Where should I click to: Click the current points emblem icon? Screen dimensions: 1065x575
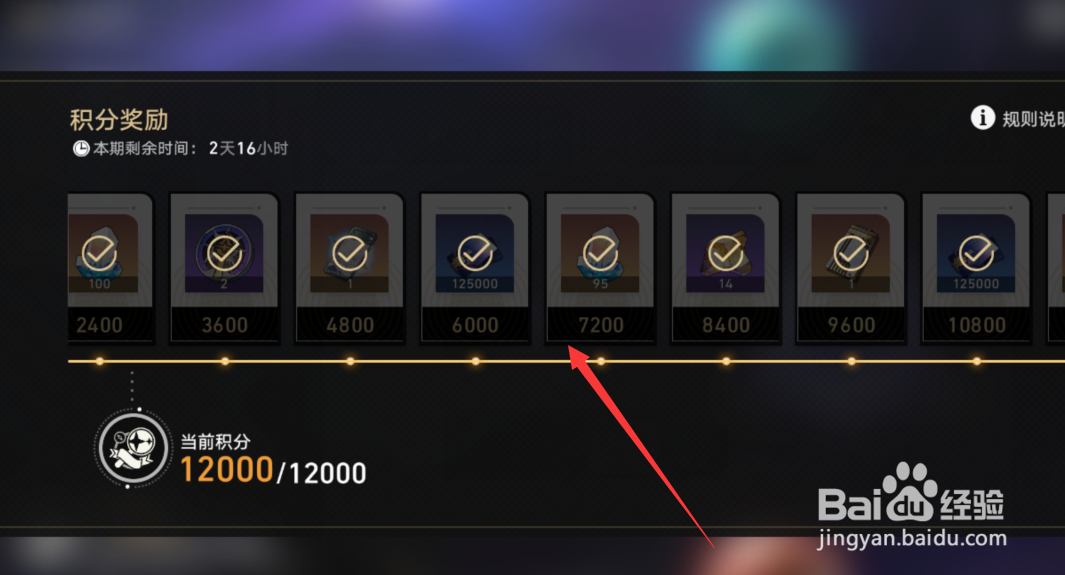(x=132, y=448)
